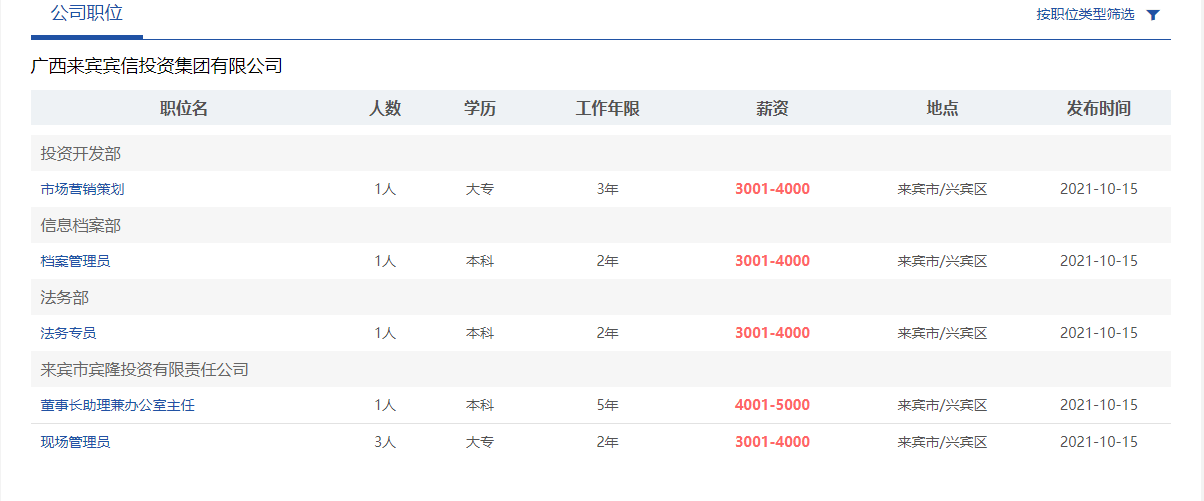
Task: Click location in 档案管理员 row
Action: pos(942,261)
